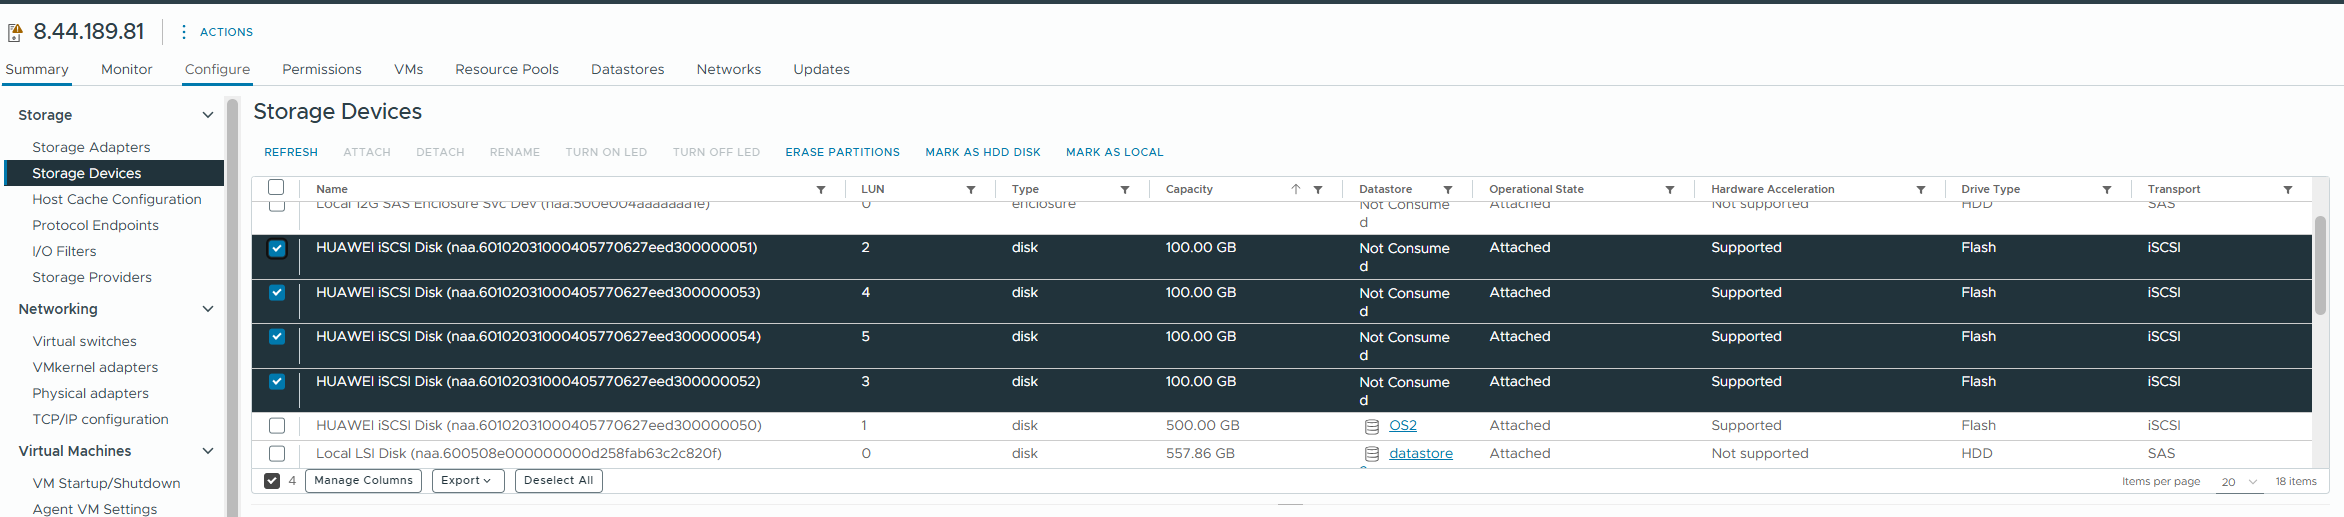This screenshot has width=2344, height=517.
Task: Open the Networks tab
Action: point(729,69)
